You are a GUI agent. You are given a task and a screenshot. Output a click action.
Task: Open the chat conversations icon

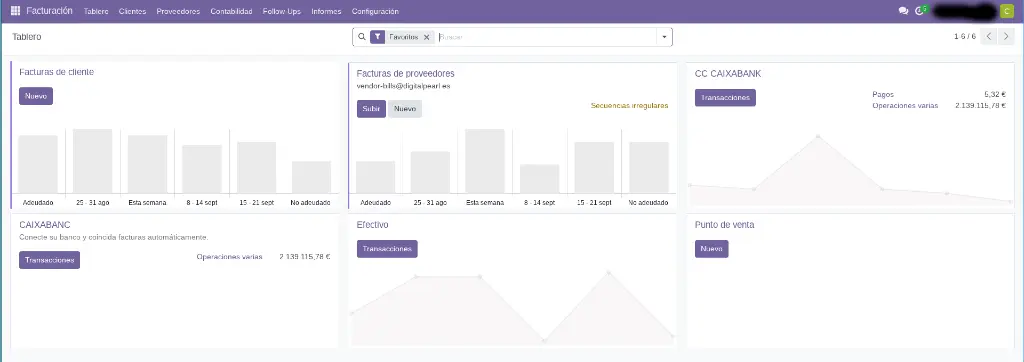[x=903, y=11]
